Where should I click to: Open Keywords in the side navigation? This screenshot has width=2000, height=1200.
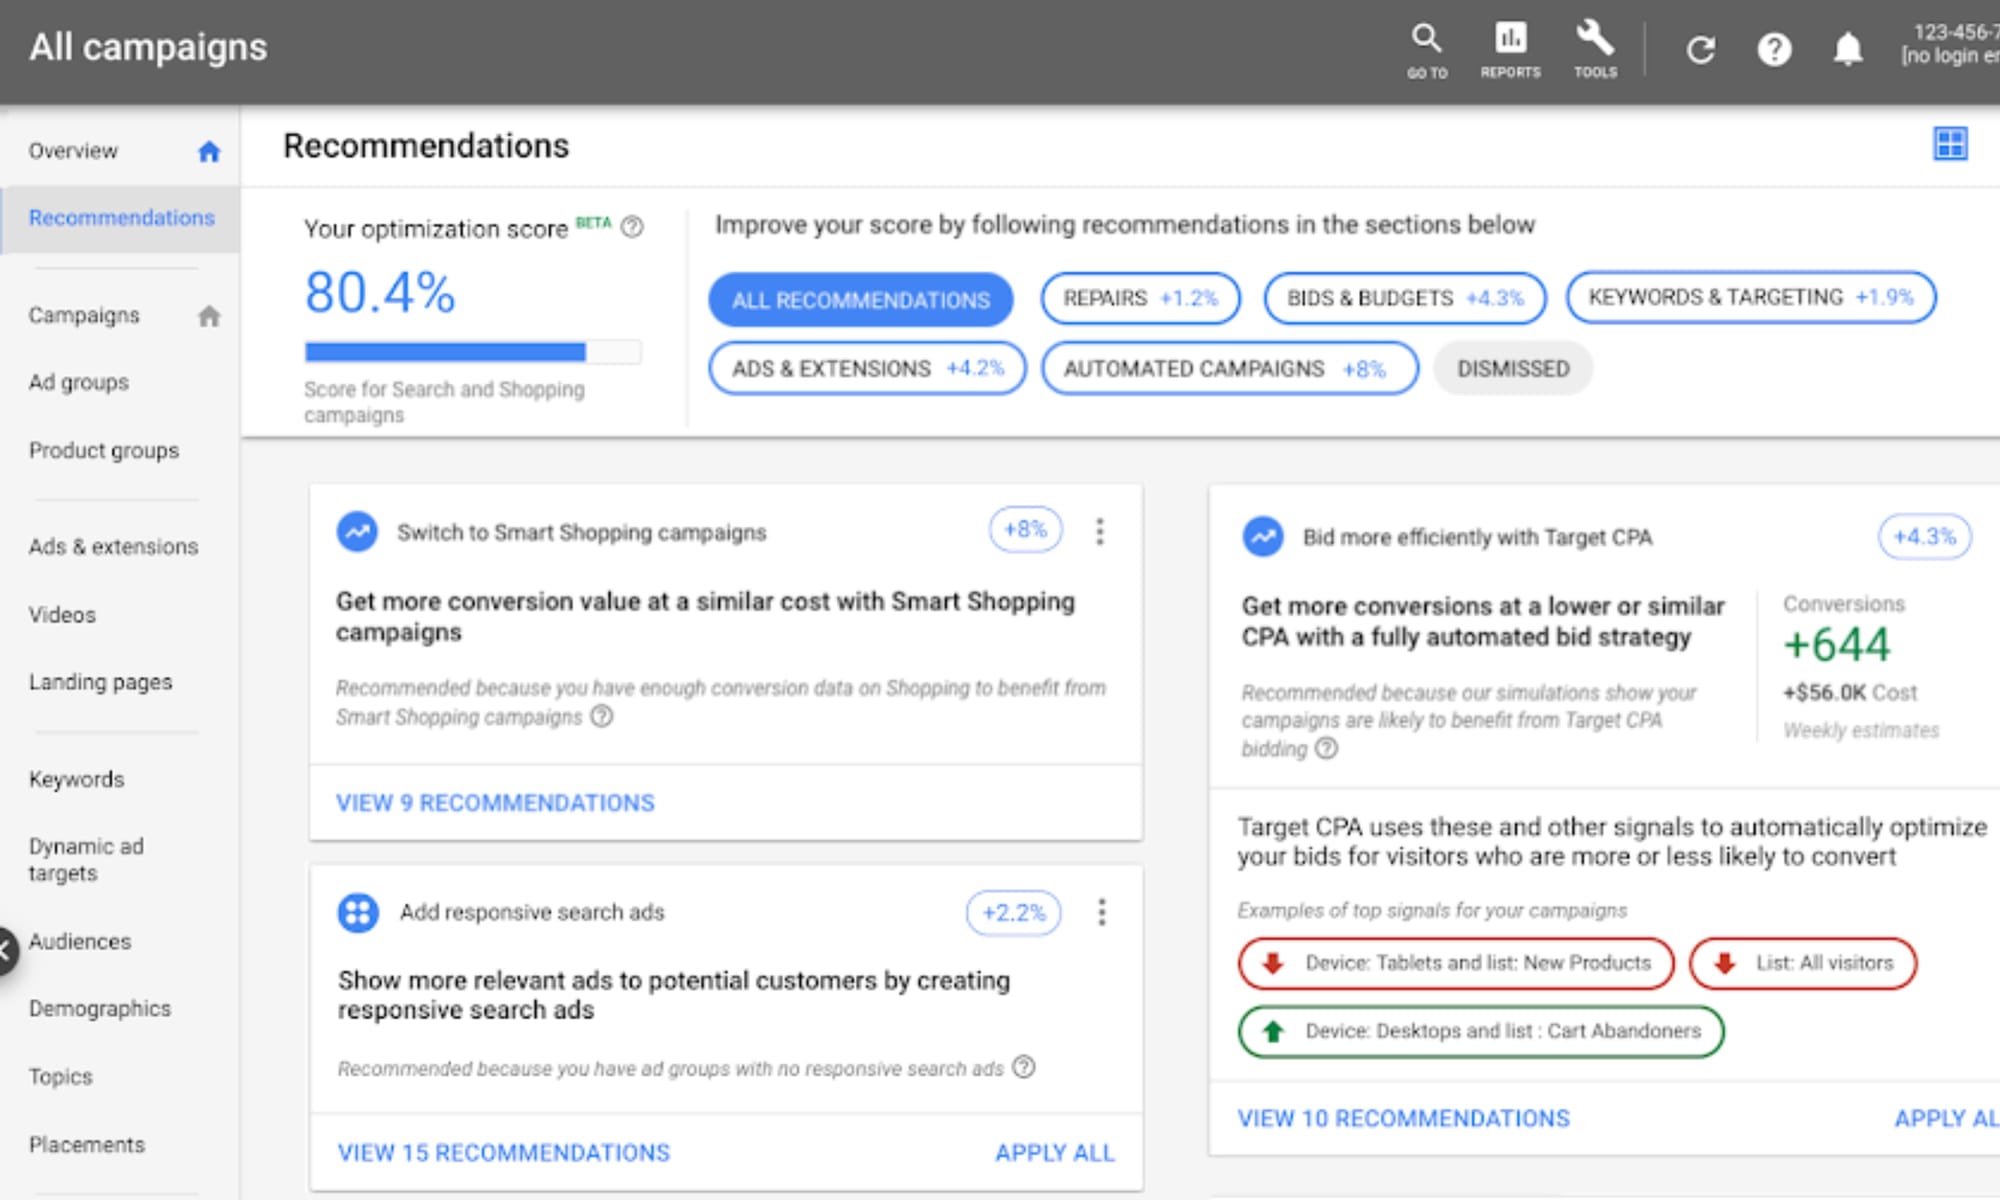(76, 779)
